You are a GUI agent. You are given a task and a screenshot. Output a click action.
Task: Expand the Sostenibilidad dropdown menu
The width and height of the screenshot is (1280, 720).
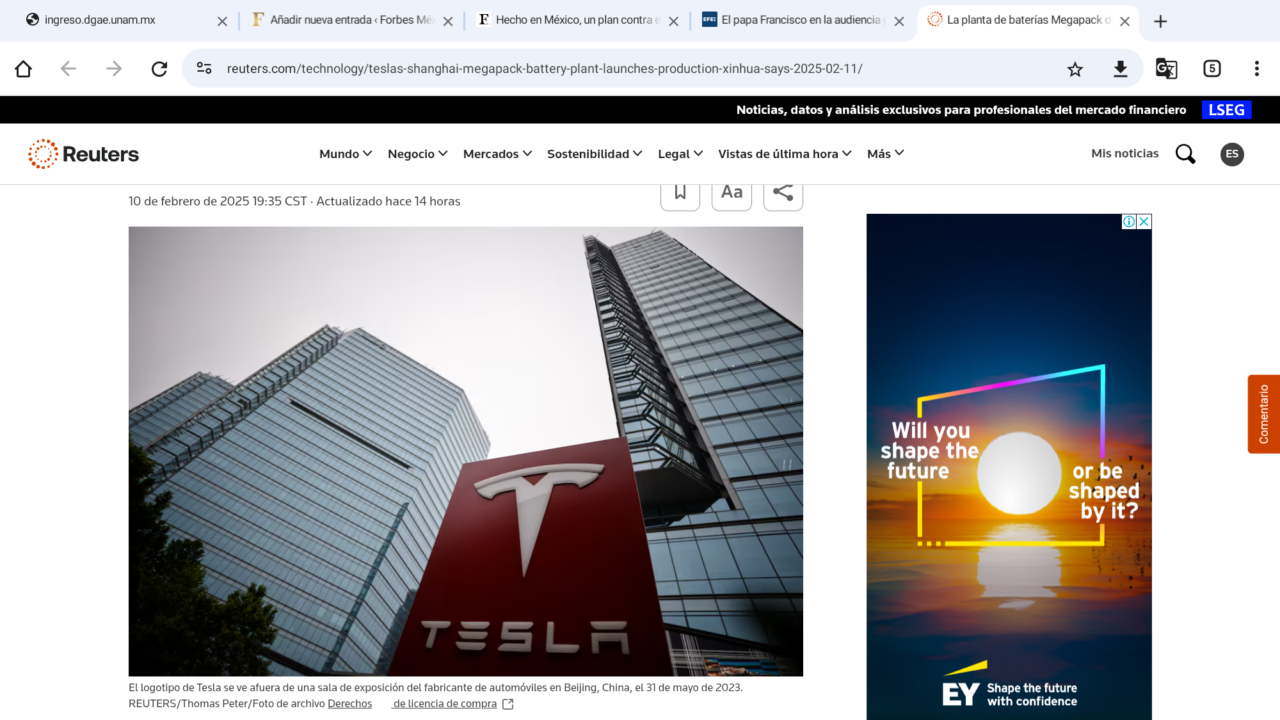pos(595,154)
